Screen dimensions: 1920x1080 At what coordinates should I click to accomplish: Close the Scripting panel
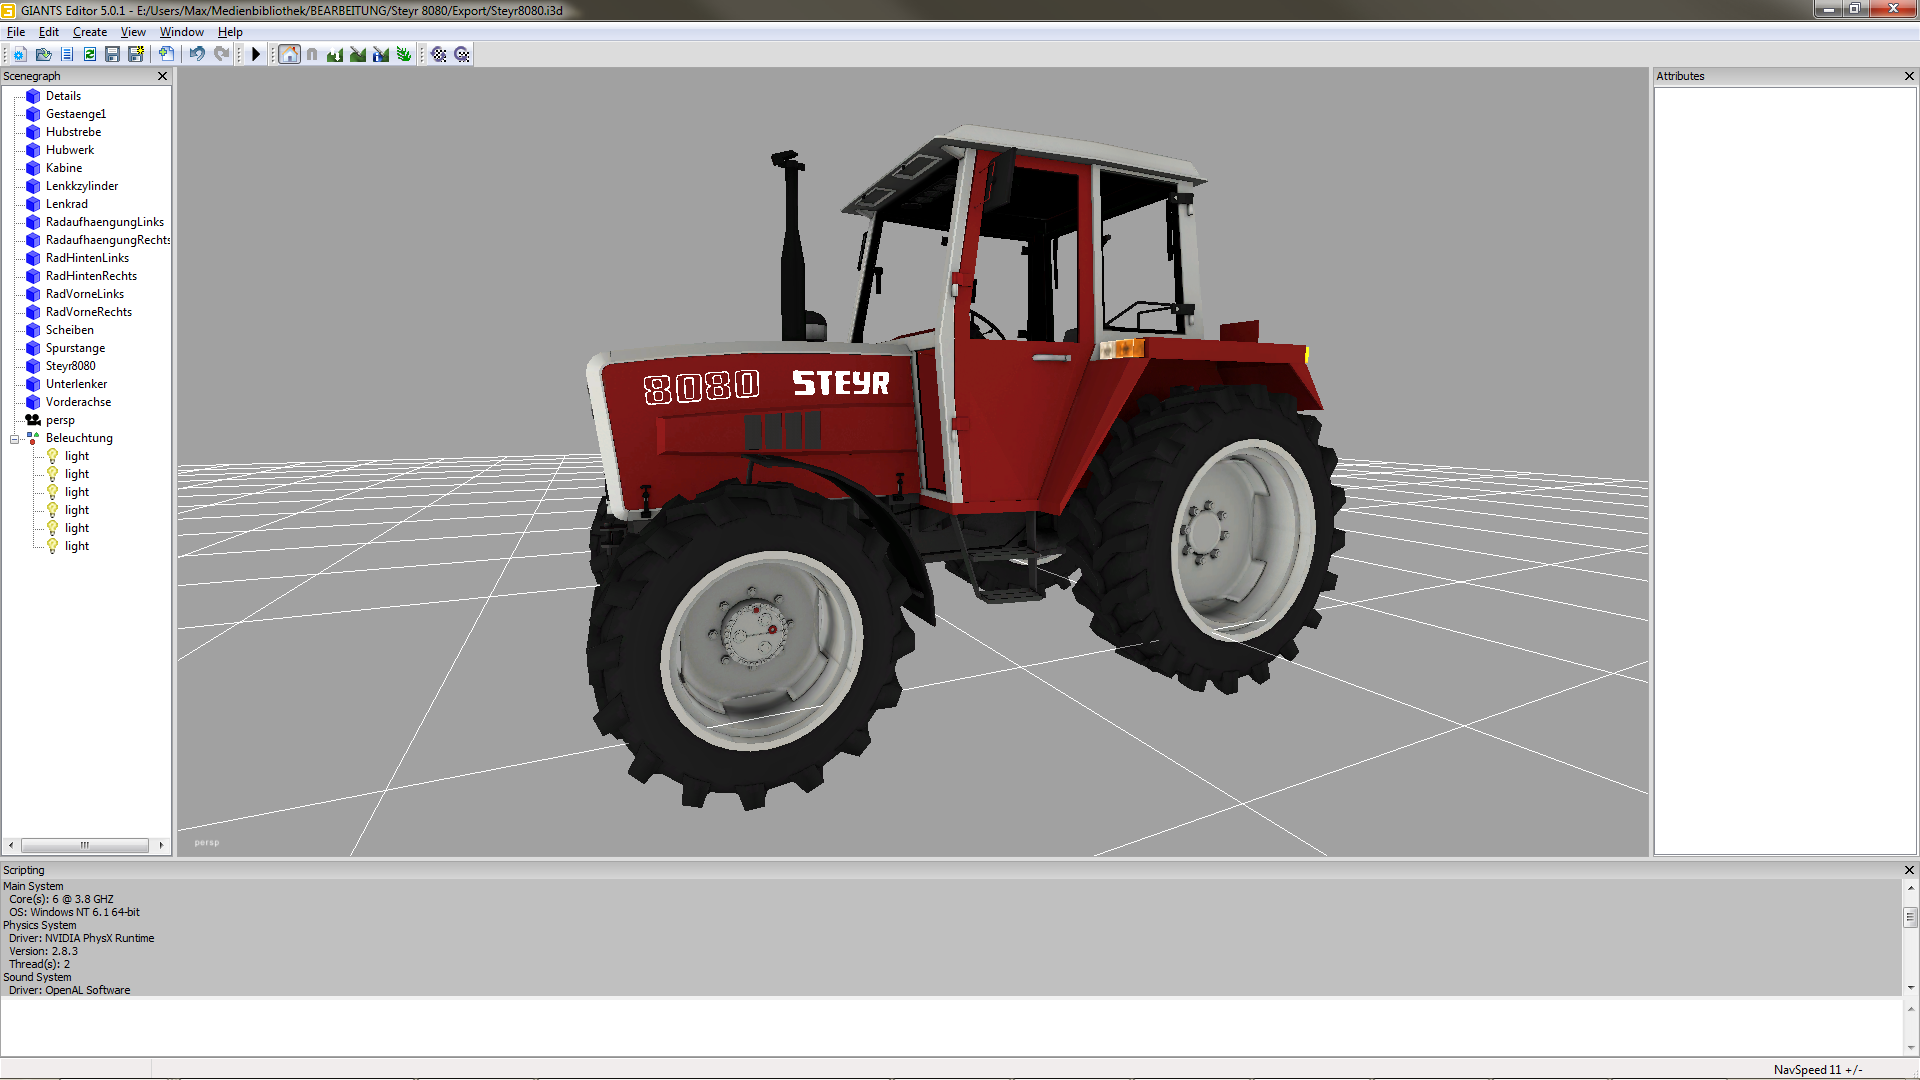point(1909,870)
